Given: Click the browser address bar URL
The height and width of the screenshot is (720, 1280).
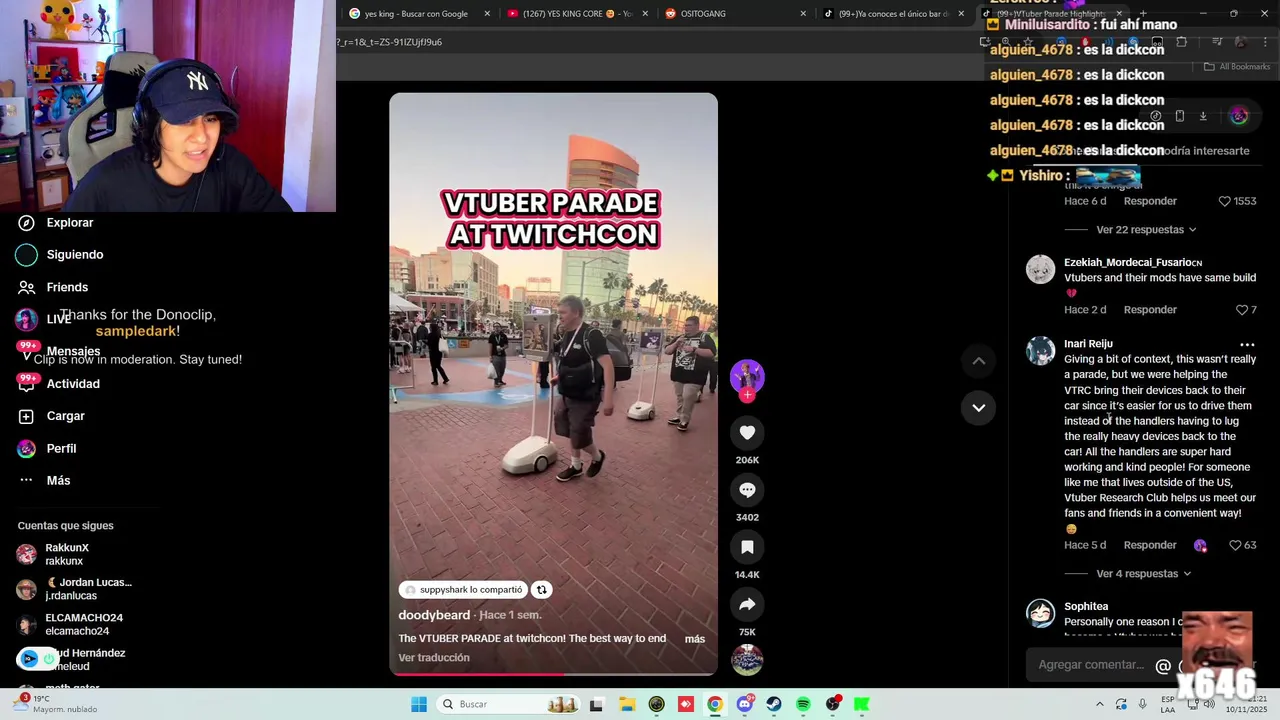Looking at the screenshot, I should 390,42.
